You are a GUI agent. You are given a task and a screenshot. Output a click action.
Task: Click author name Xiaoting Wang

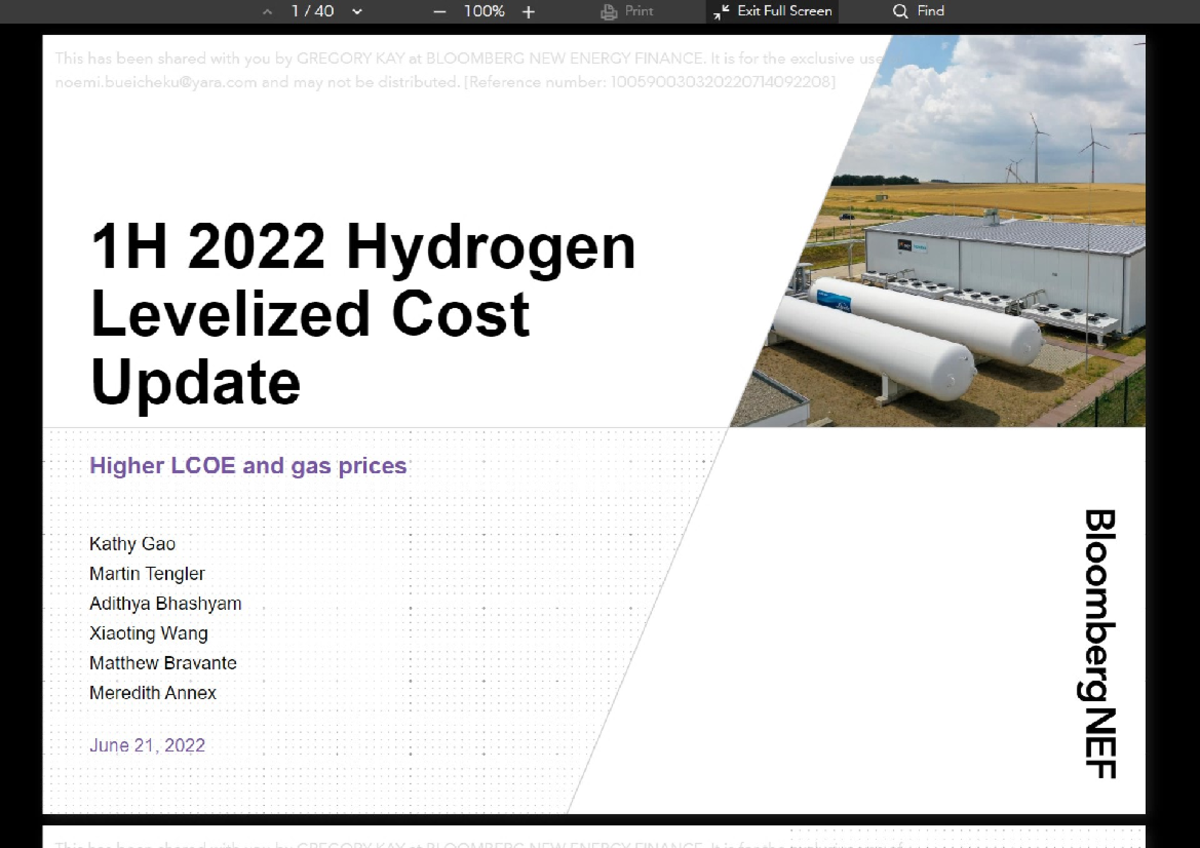click(149, 633)
